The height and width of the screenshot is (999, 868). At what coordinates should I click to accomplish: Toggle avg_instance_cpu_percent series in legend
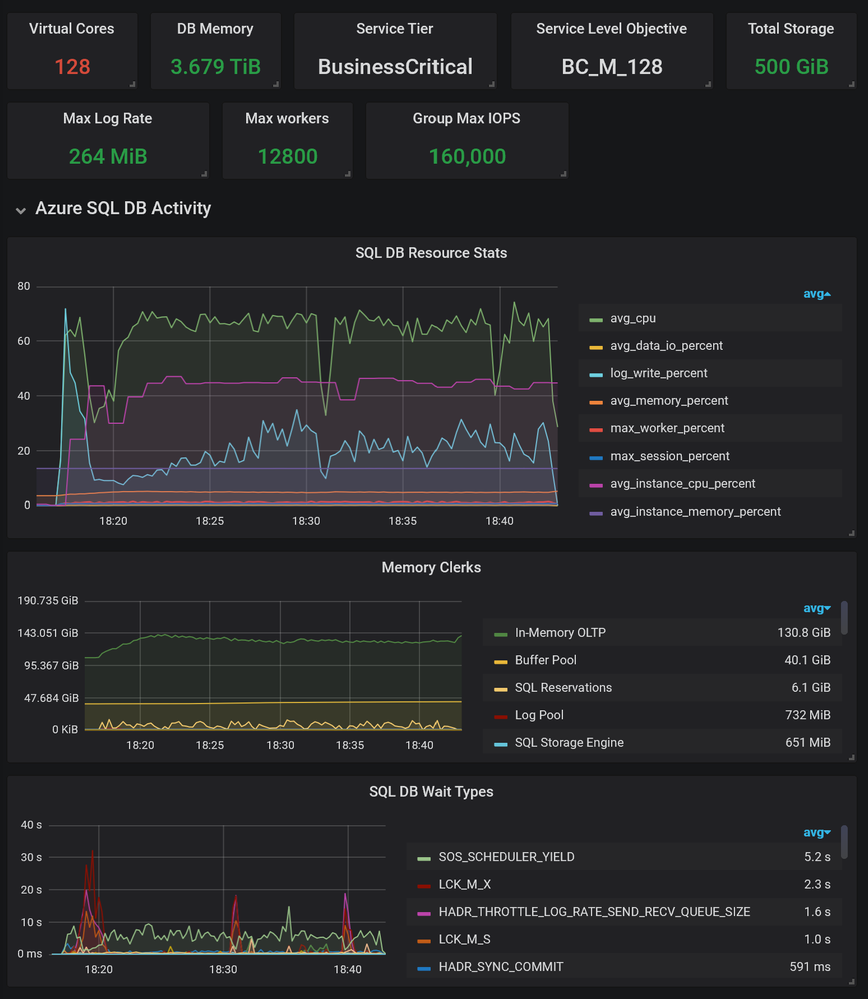tap(682, 484)
